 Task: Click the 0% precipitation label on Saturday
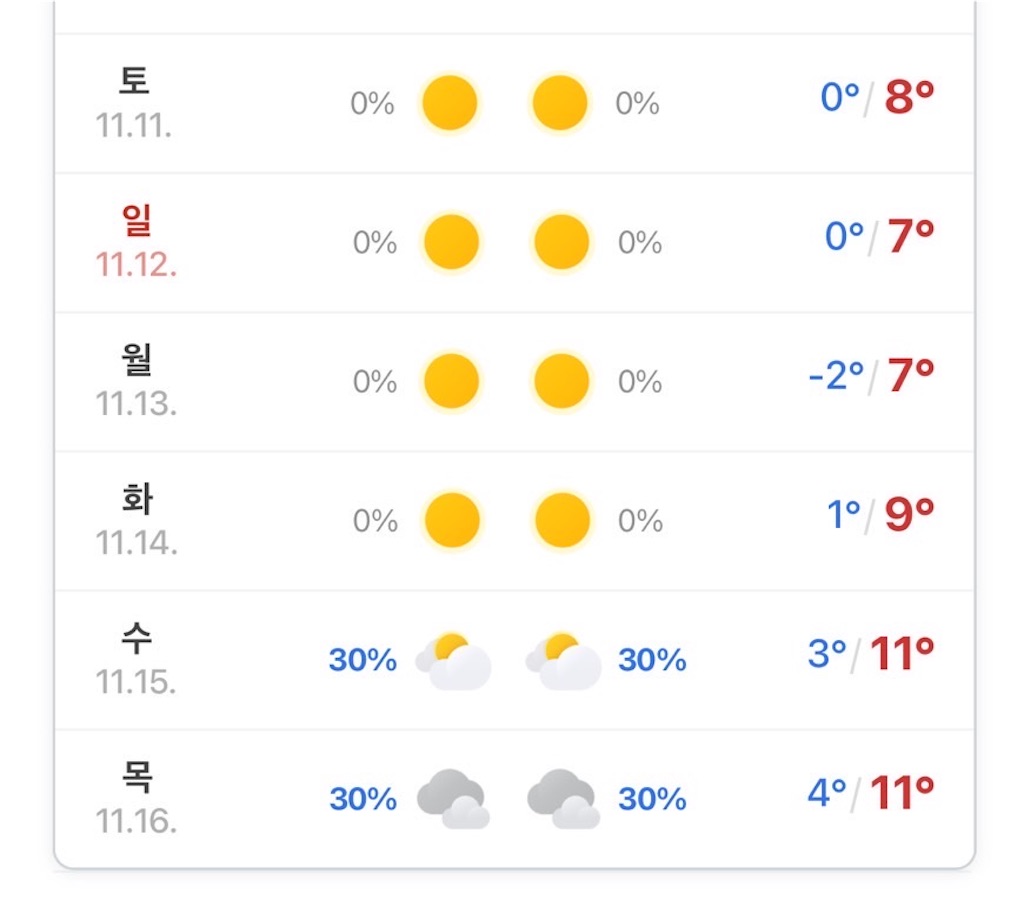373,102
